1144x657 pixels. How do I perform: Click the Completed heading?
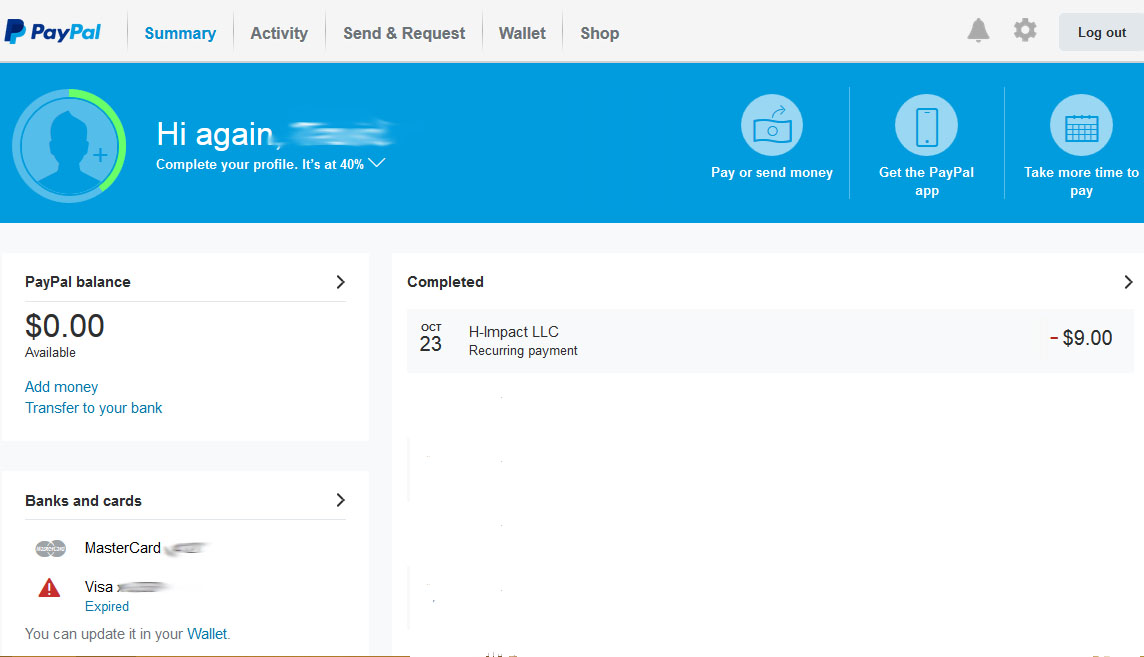coord(445,282)
